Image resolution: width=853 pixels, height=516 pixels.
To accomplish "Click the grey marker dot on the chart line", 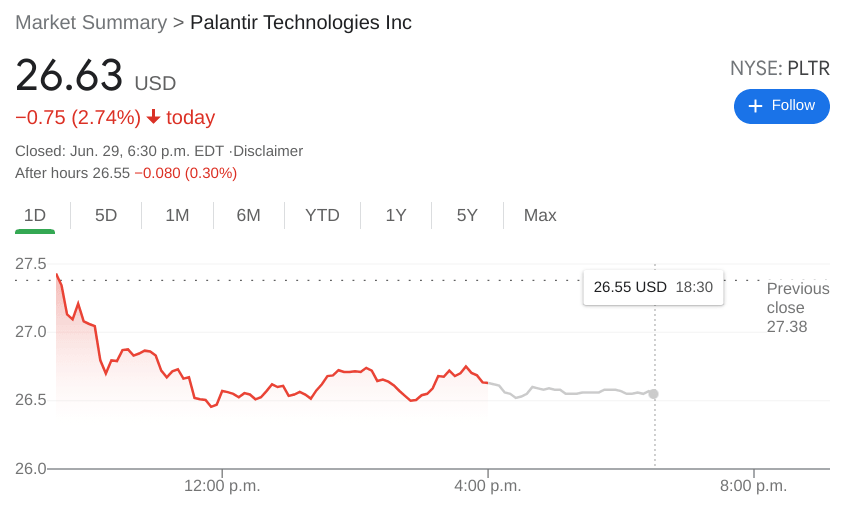I will (653, 394).
